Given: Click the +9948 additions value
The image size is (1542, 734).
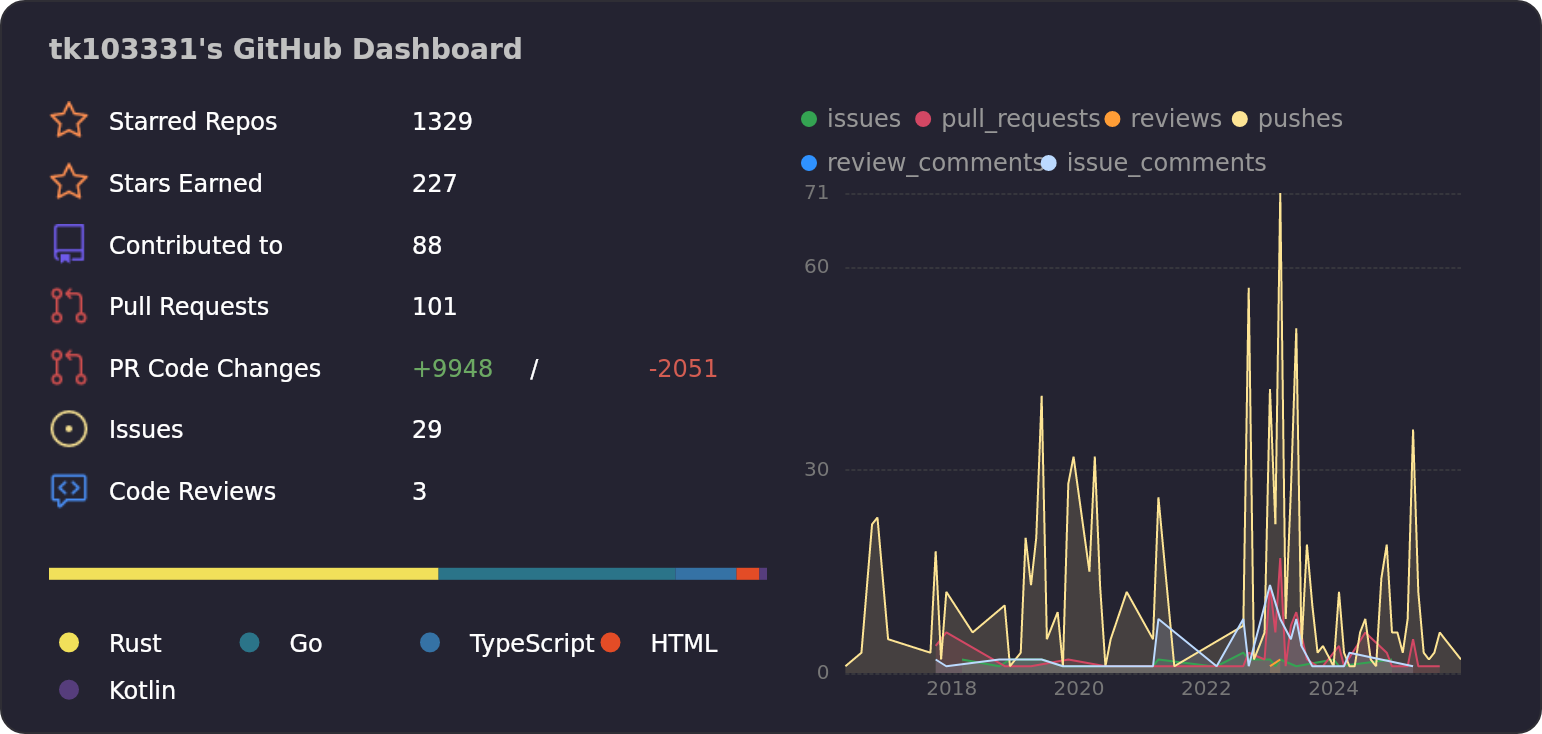Looking at the screenshot, I should click(x=453, y=368).
